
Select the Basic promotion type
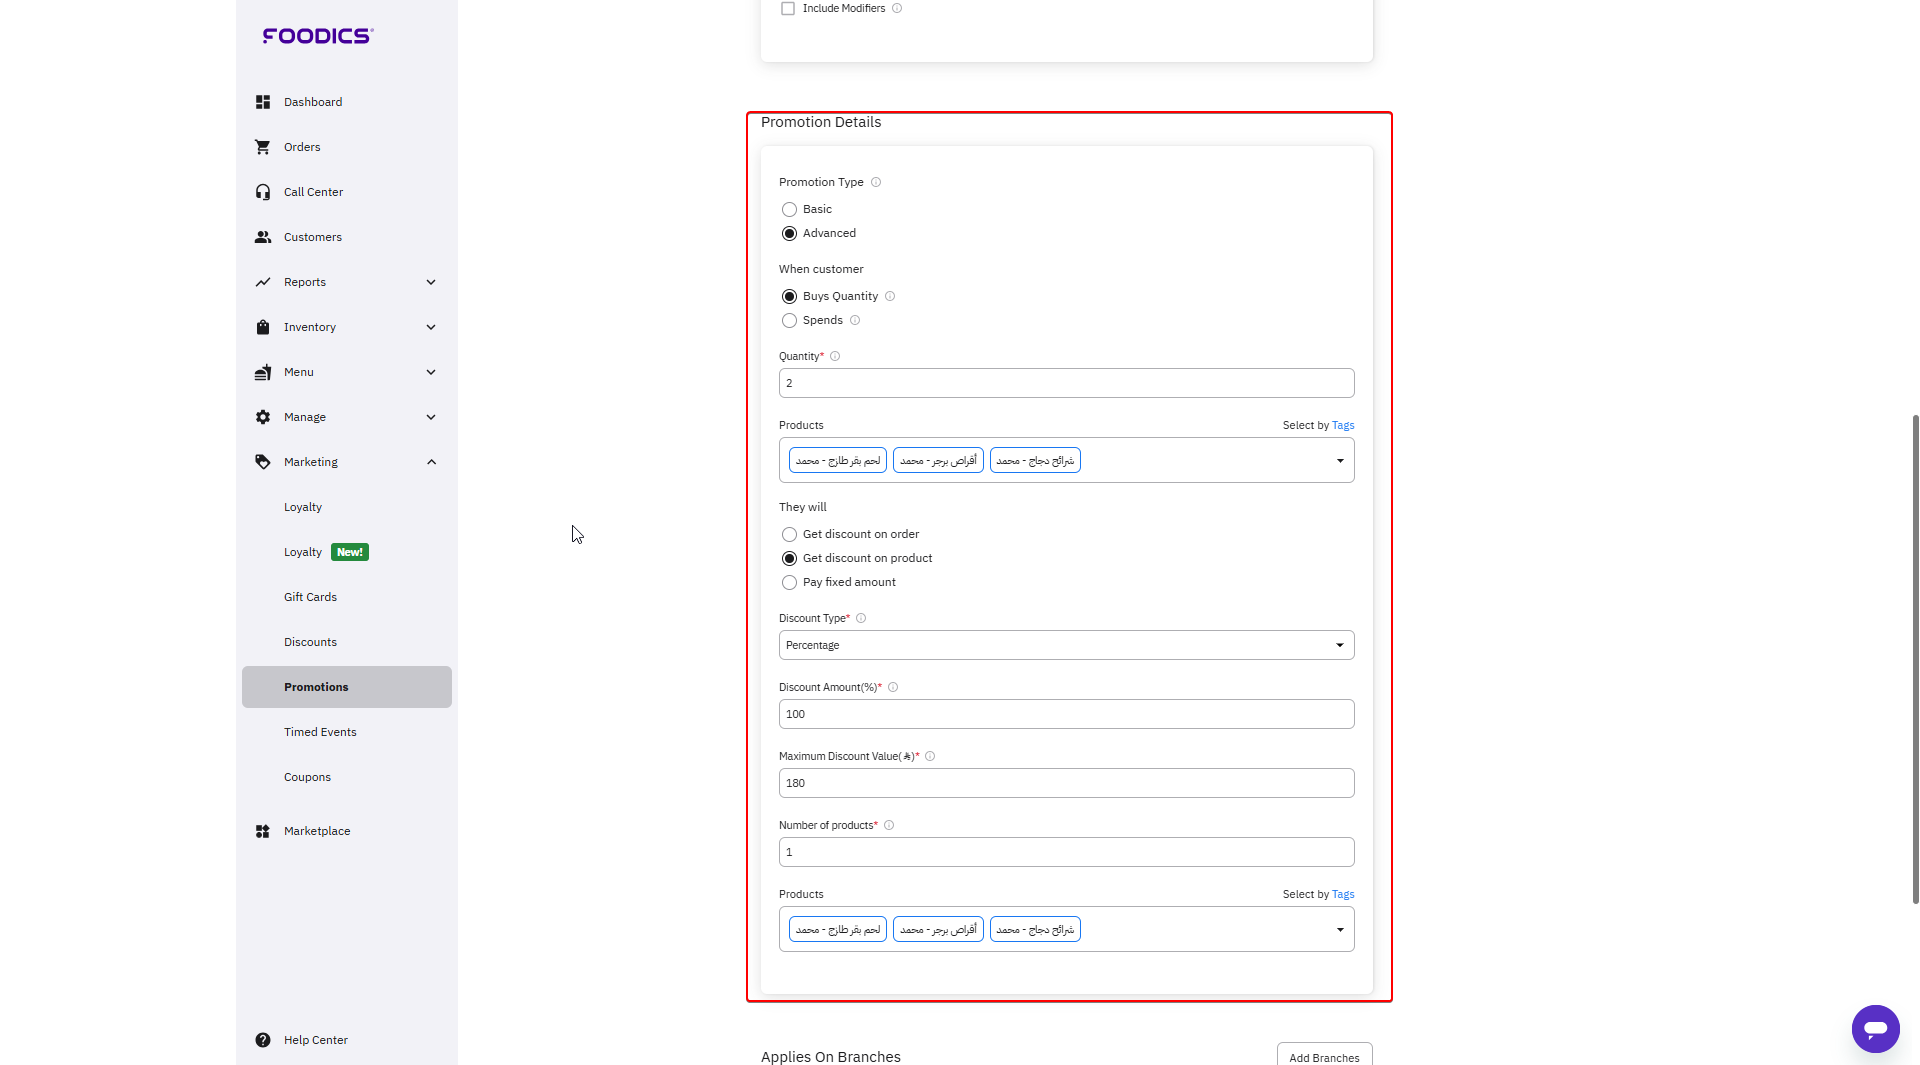(790, 210)
